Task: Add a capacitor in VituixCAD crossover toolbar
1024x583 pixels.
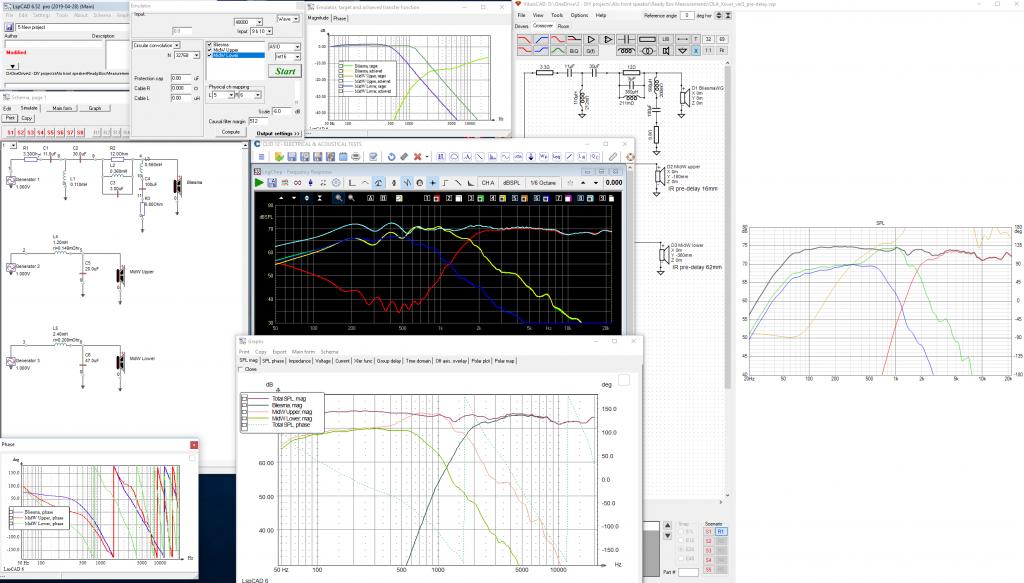Action: tap(626, 39)
